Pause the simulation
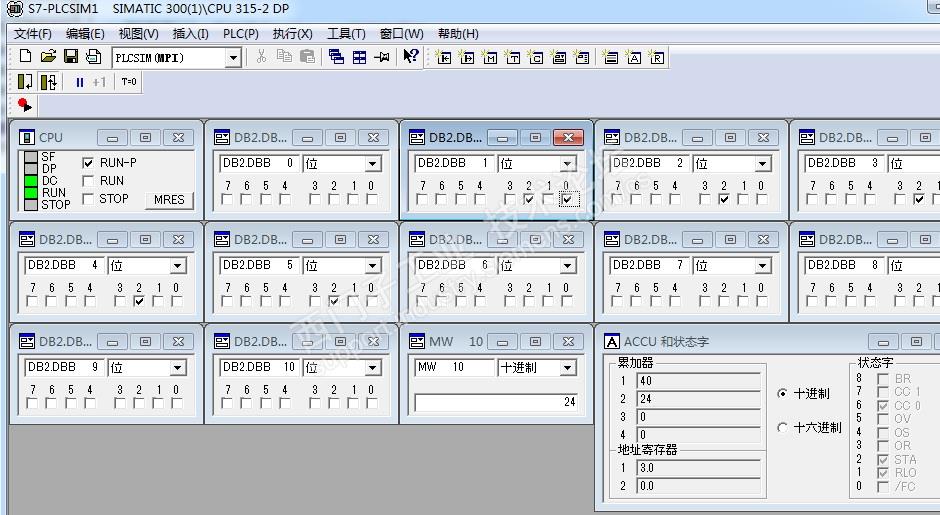The image size is (940, 515). click(80, 82)
